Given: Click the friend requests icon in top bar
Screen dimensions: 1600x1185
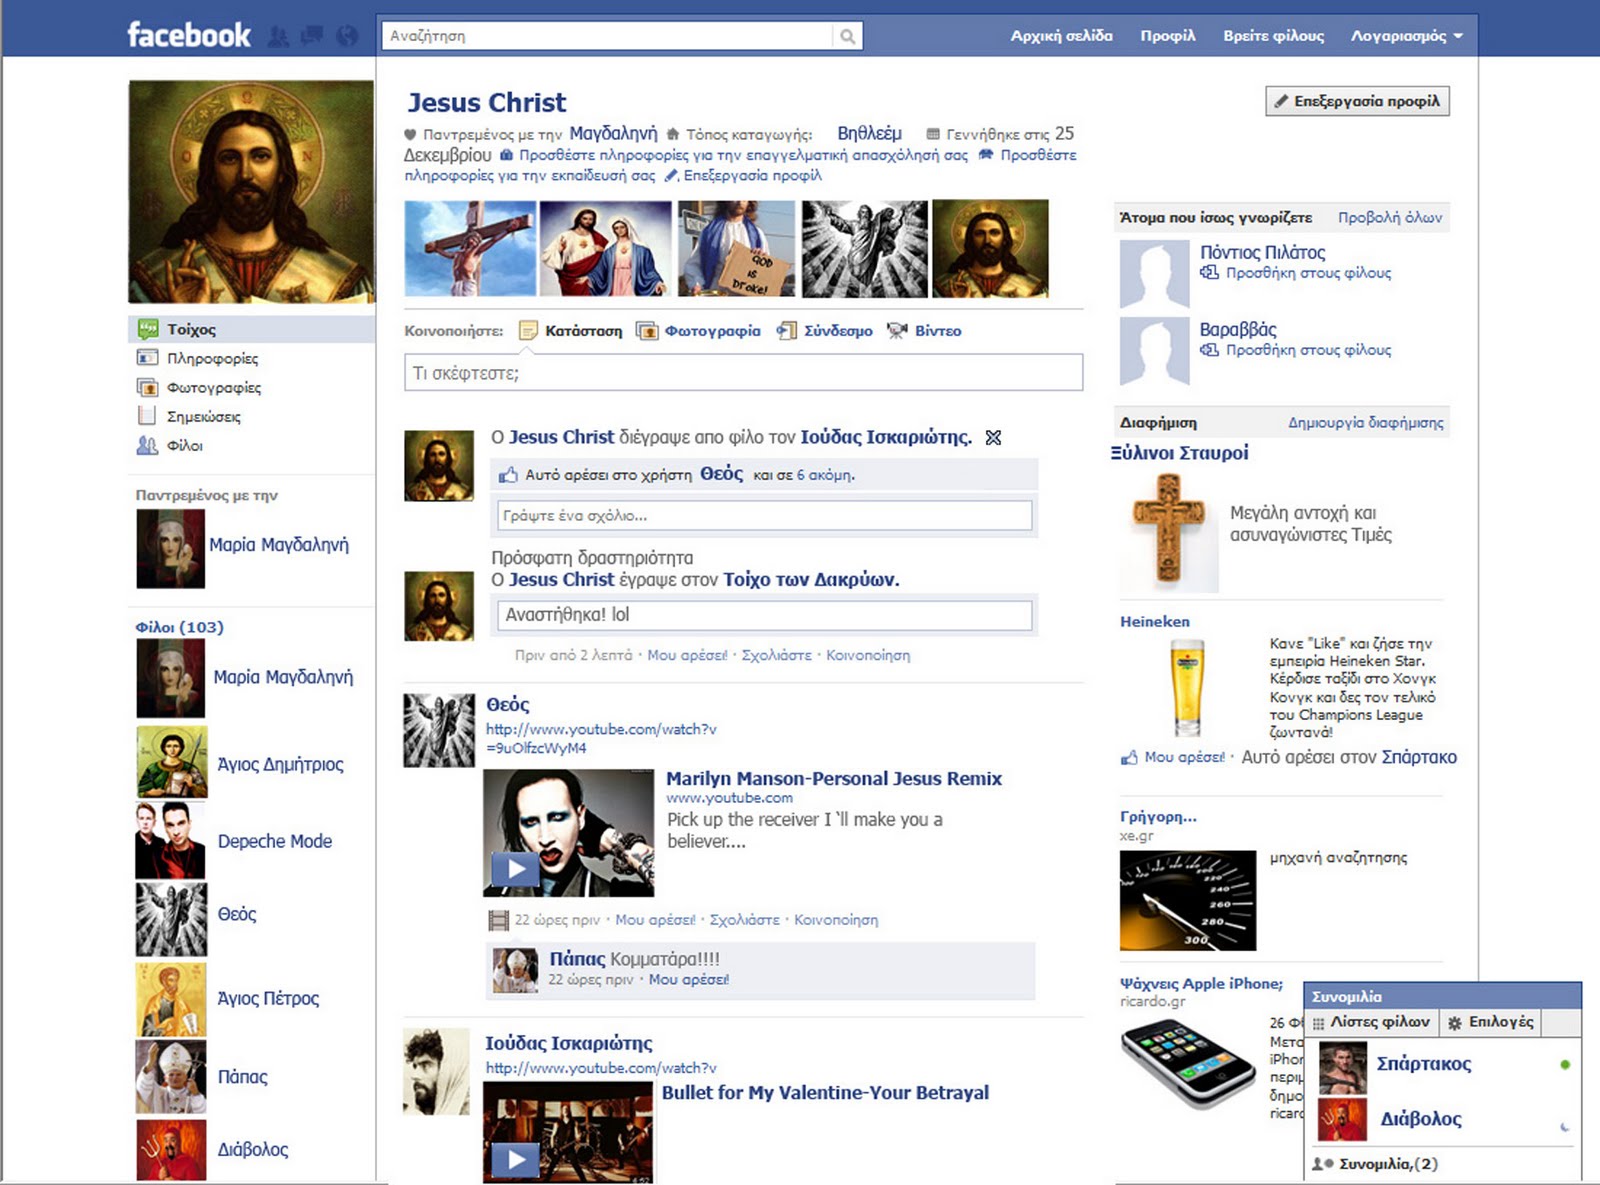Looking at the screenshot, I should pyautogui.click(x=279, y=36).
